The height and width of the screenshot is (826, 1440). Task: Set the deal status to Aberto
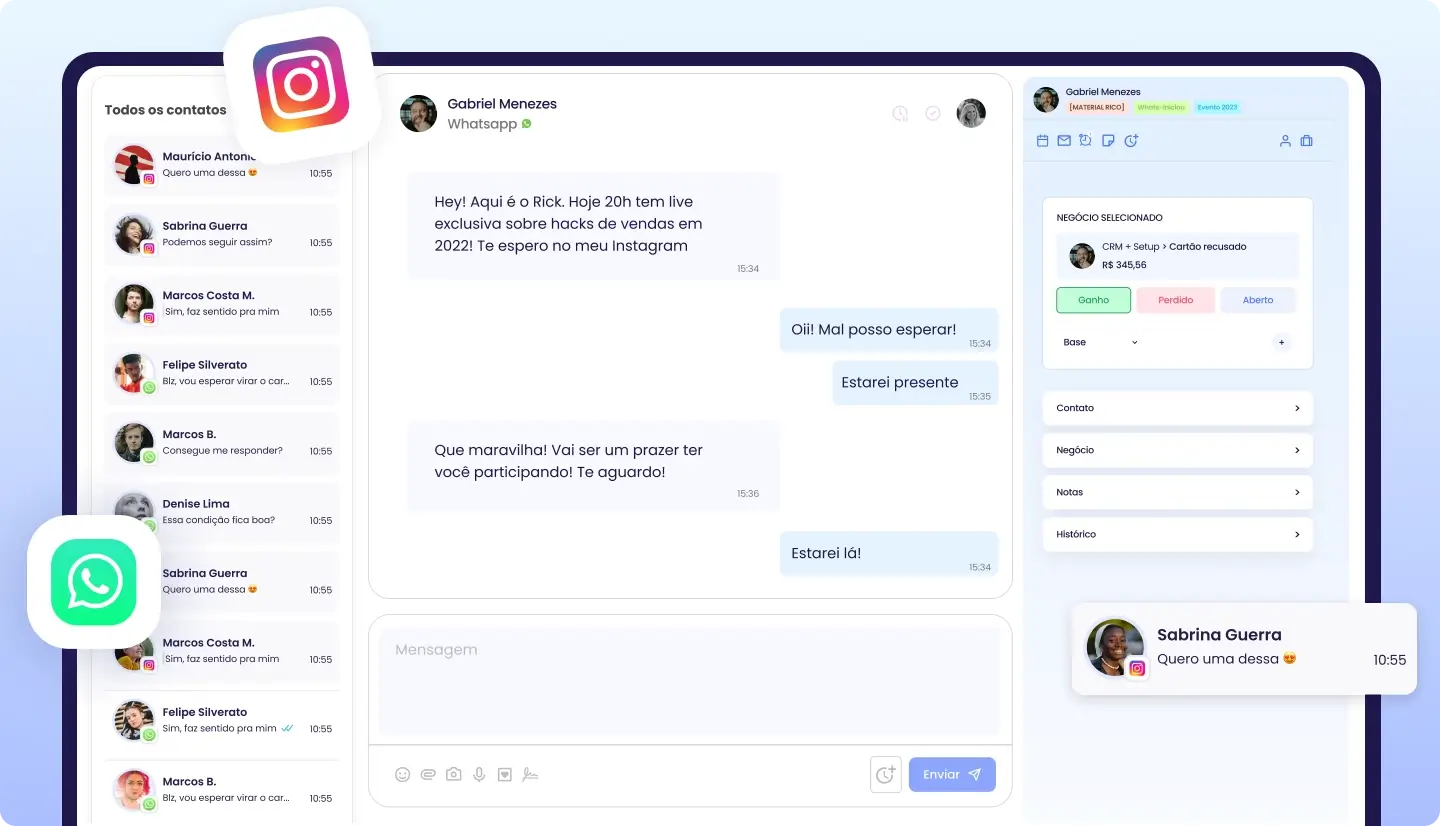click(1258, 300)
